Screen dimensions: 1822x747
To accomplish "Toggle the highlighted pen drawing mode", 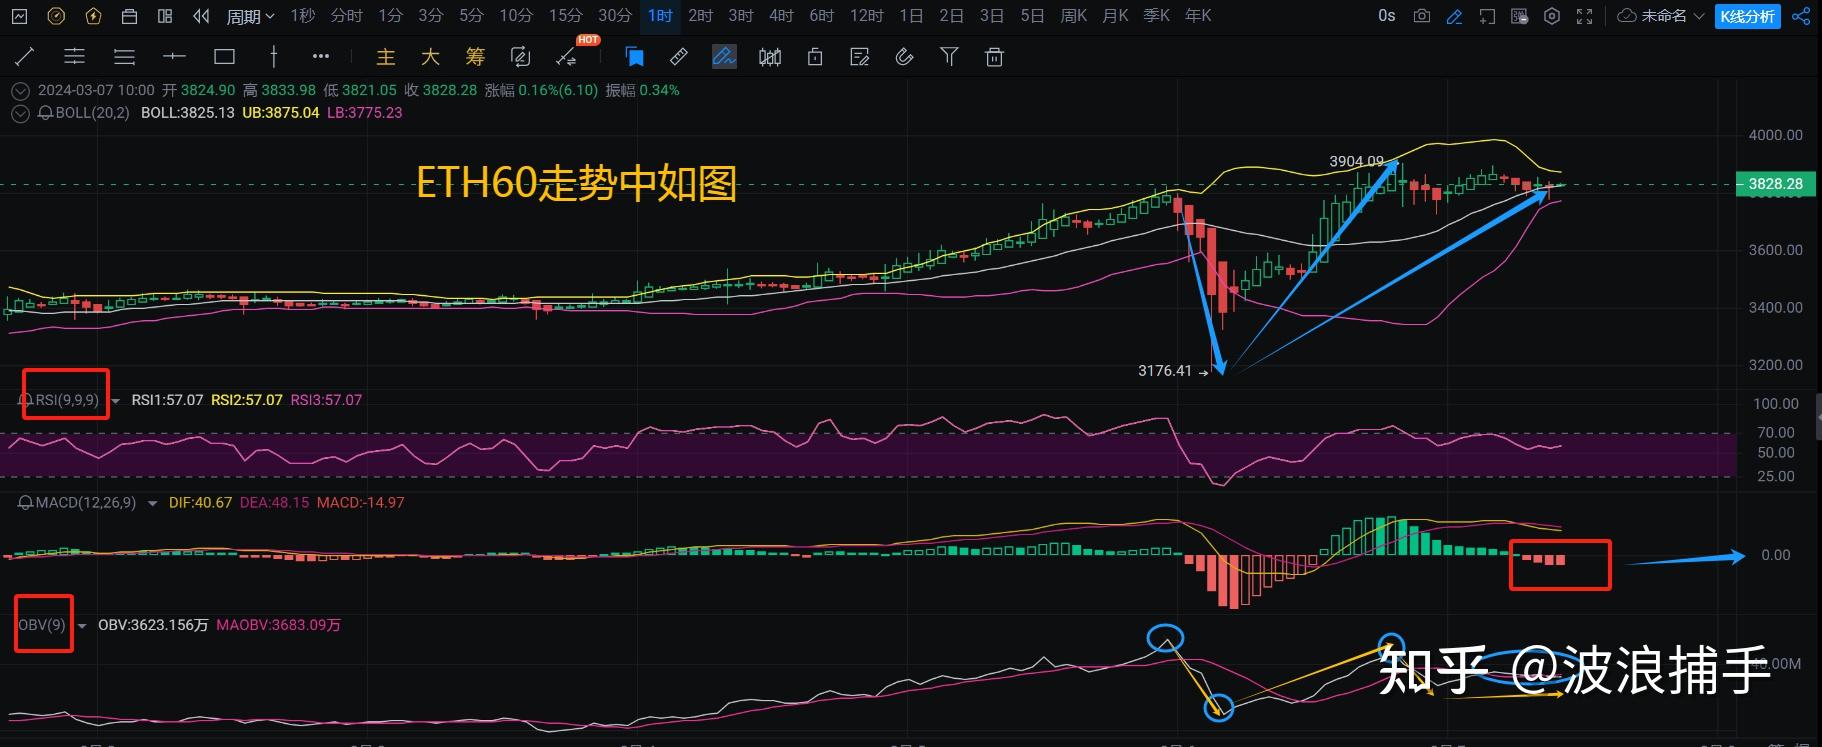I will pyautogui.click(x=724, y=57).
